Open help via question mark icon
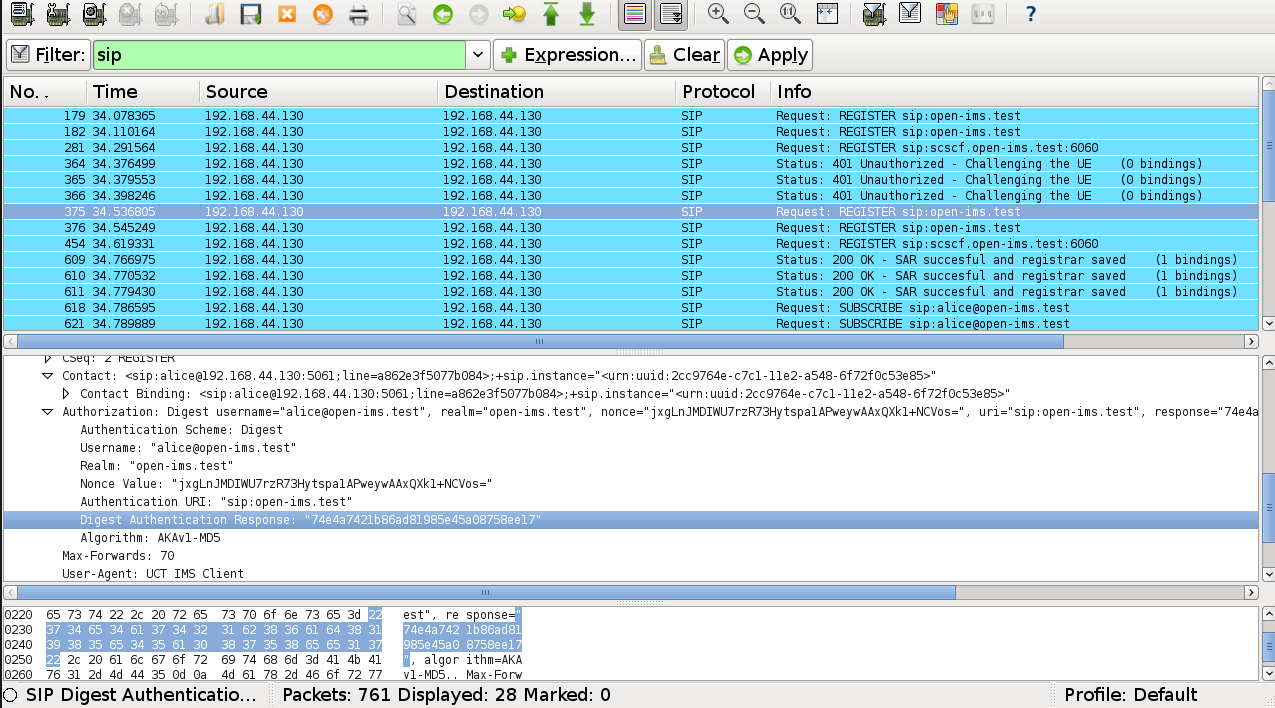 pos(1030,14)
